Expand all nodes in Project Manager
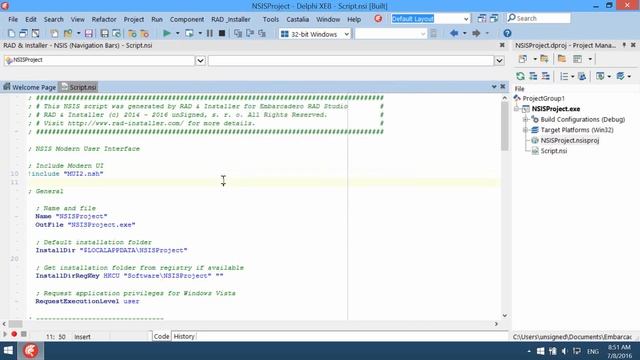 (533, 76)
